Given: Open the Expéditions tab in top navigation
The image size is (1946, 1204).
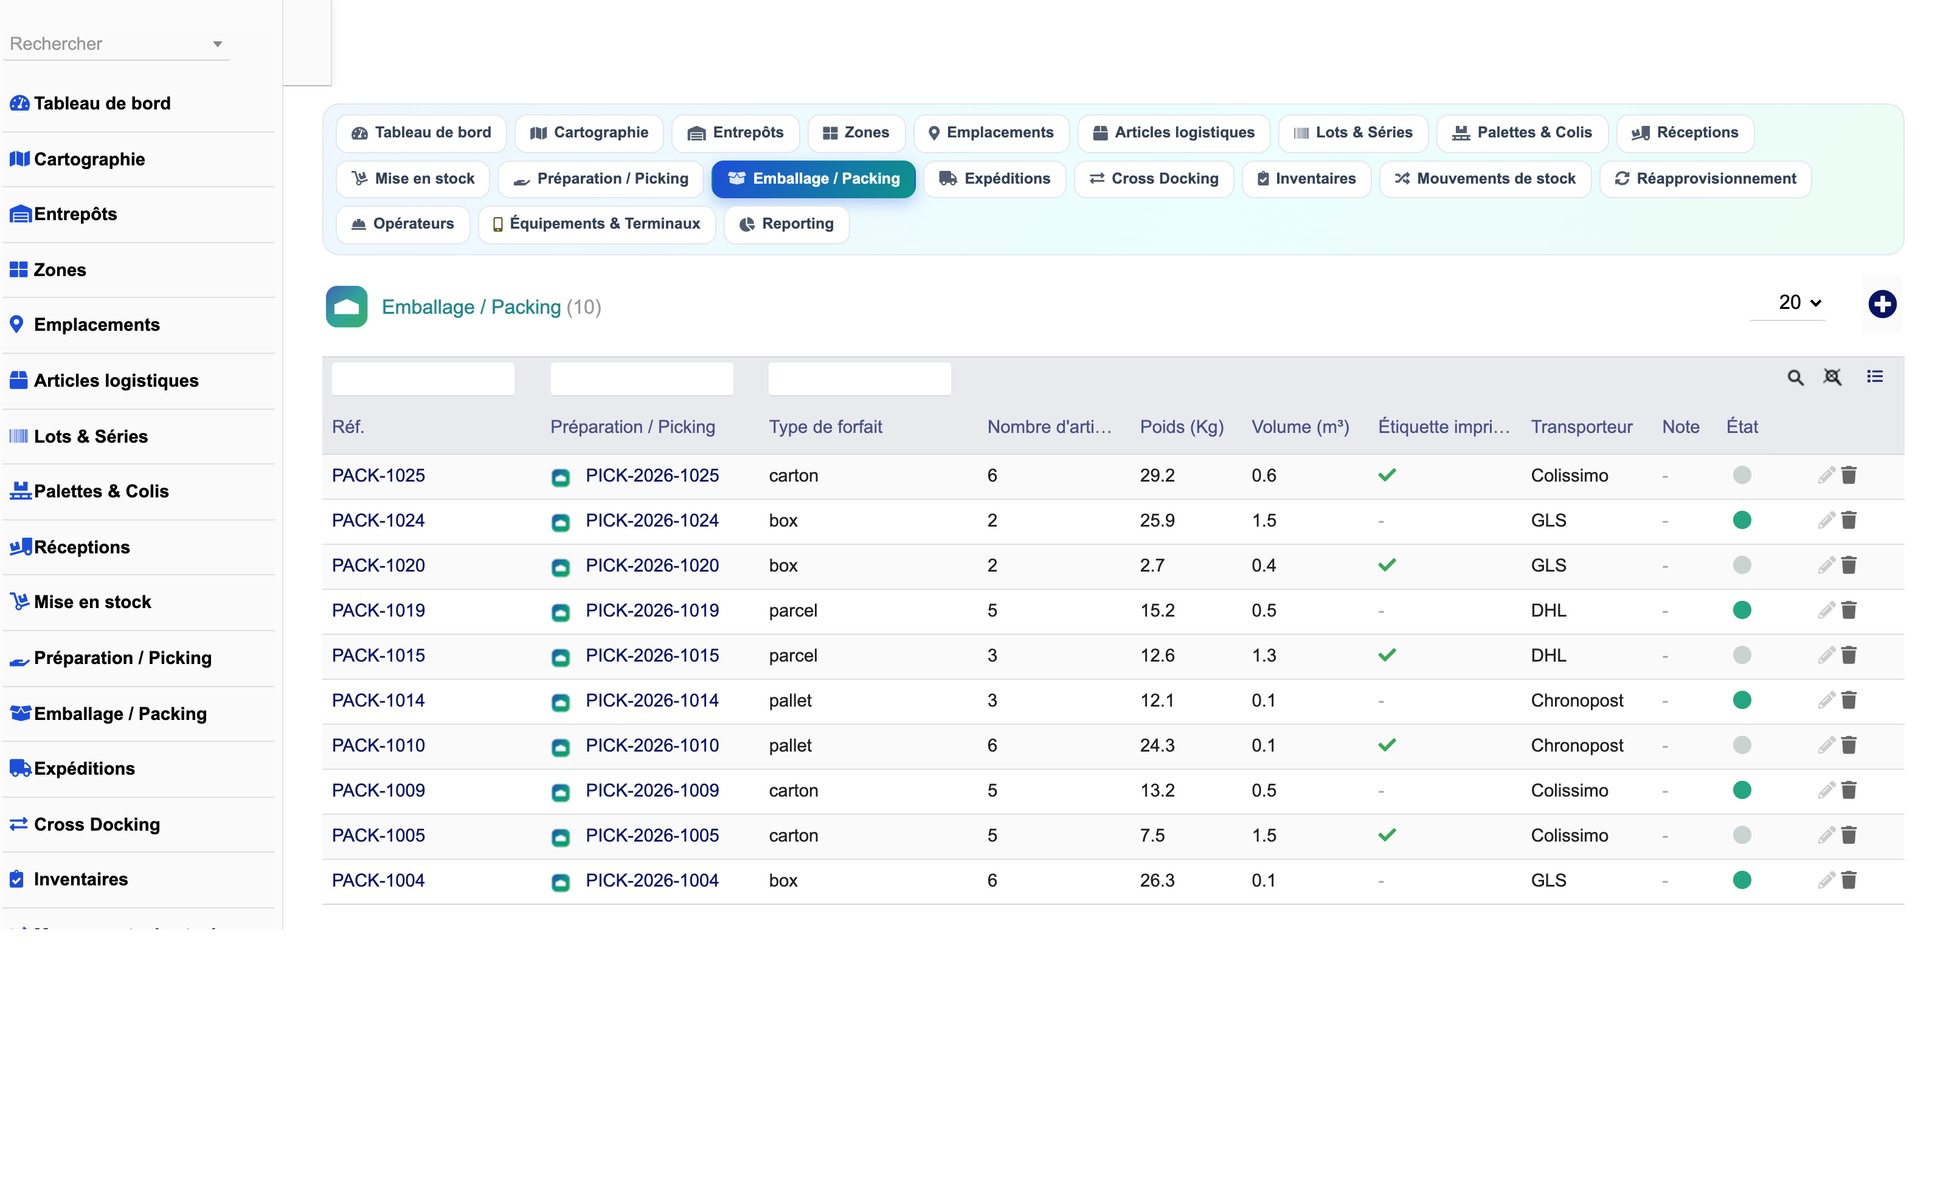Looking at the screenshot, I should (x=995, y=179).
